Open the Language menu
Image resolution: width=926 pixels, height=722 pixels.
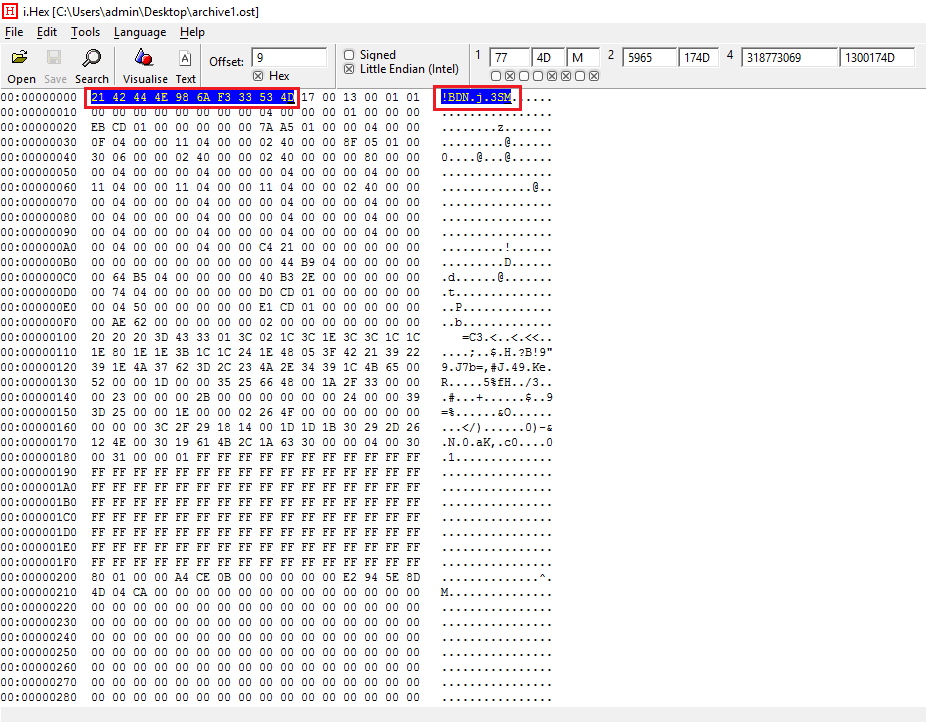tap(140, 32)
